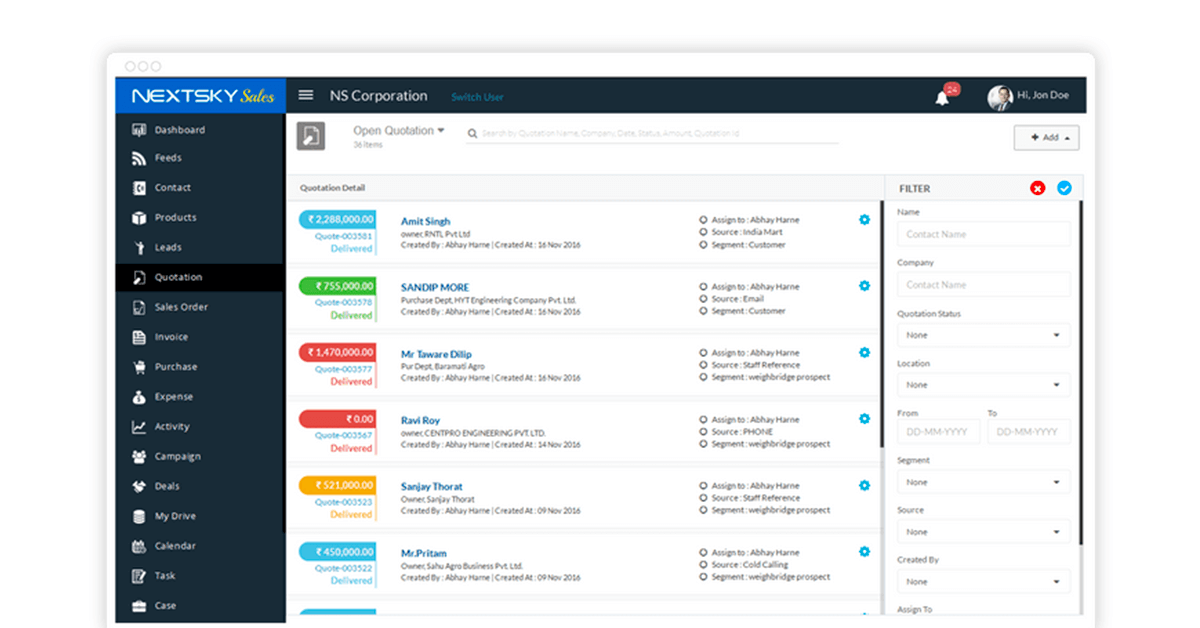Apply filter with the blue checkmark icon
1200x628 pixels.
1064,188
